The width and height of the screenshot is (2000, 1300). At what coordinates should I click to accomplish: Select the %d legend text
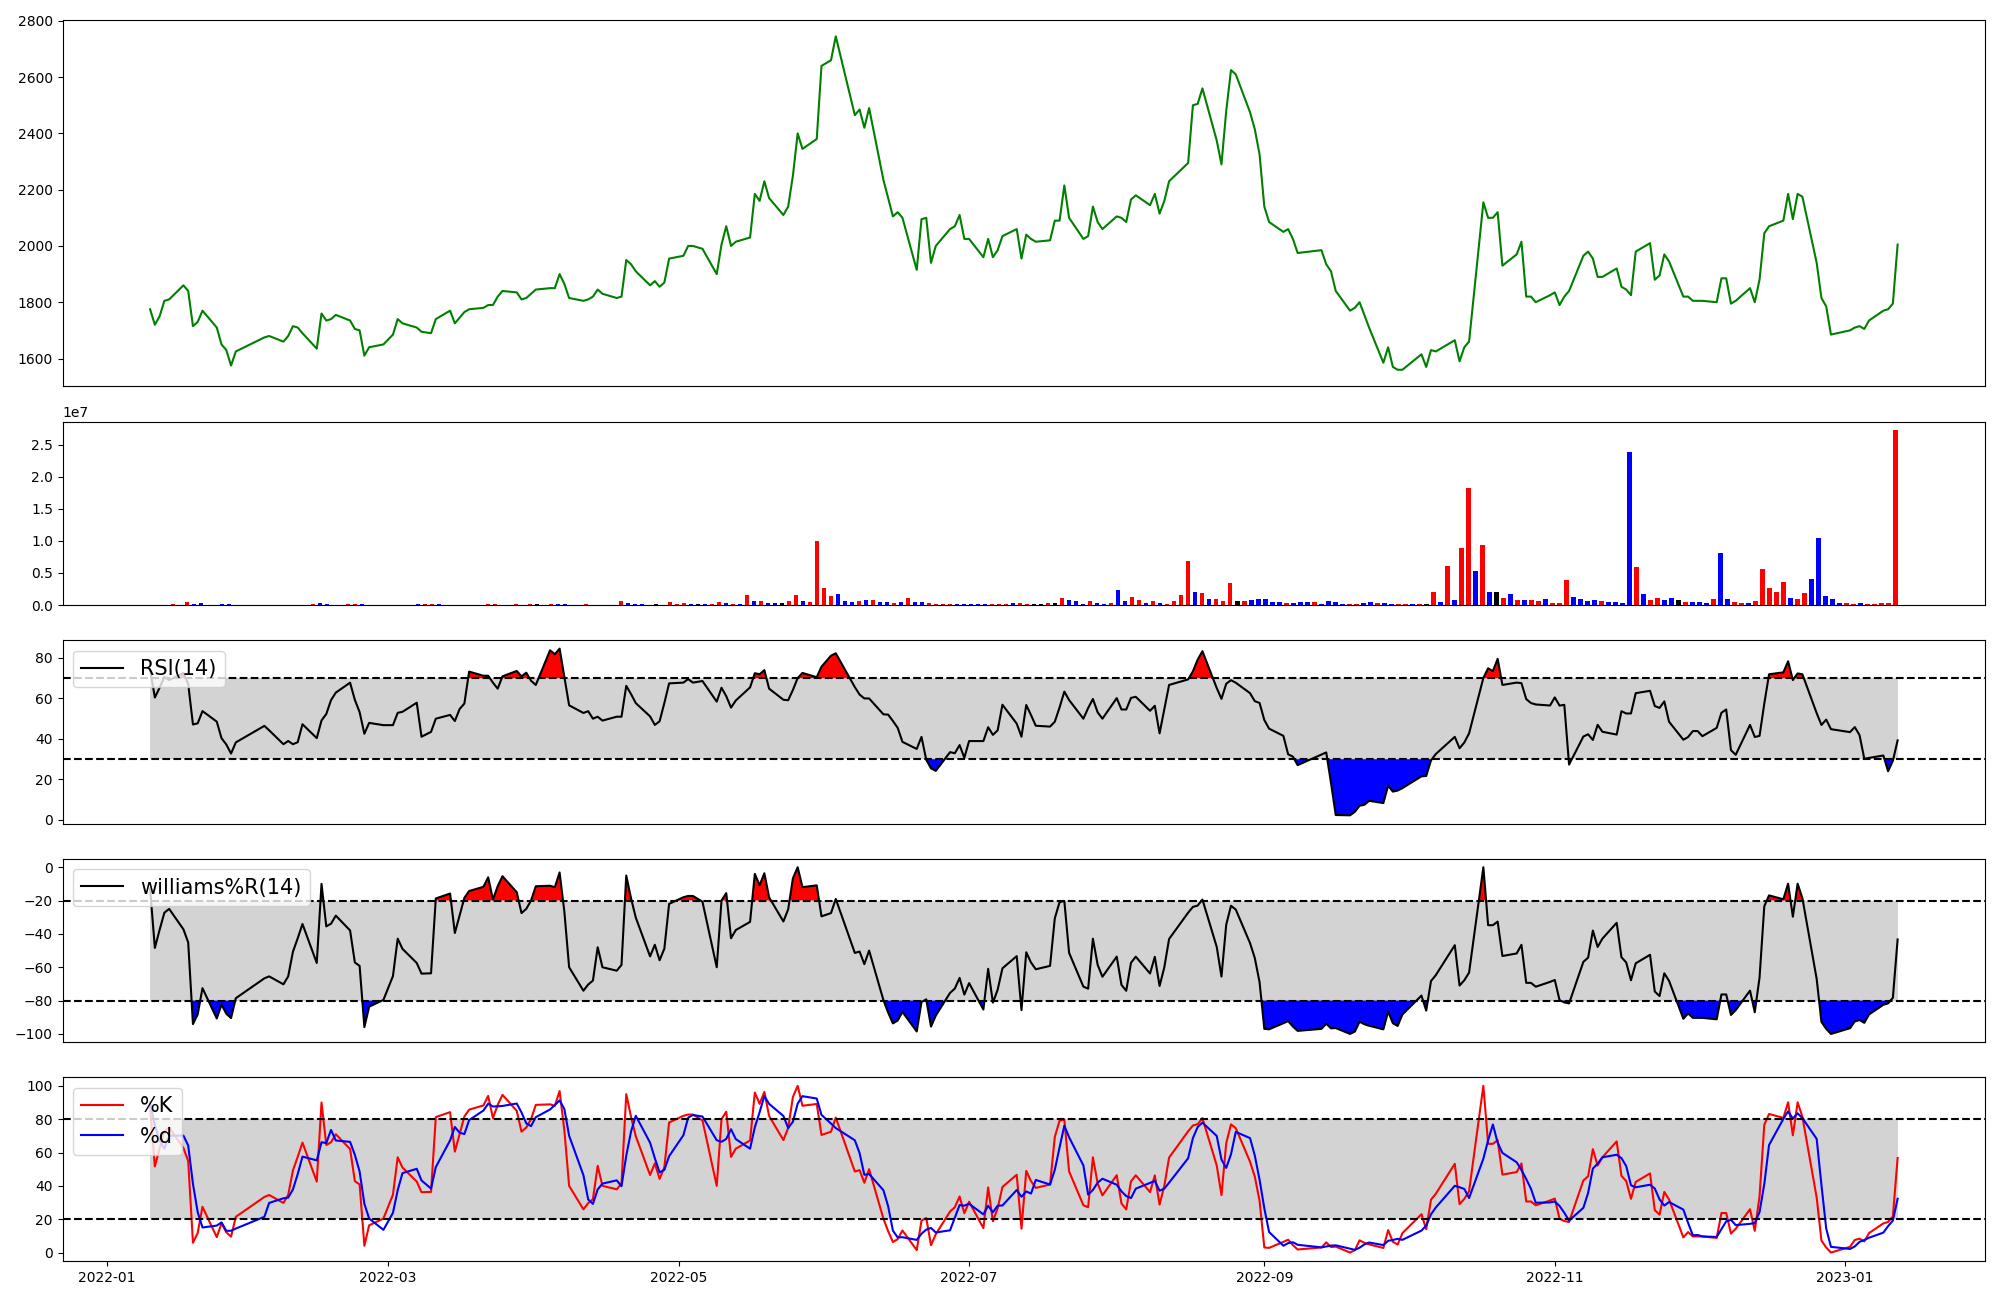click(x=155, y=1135)
